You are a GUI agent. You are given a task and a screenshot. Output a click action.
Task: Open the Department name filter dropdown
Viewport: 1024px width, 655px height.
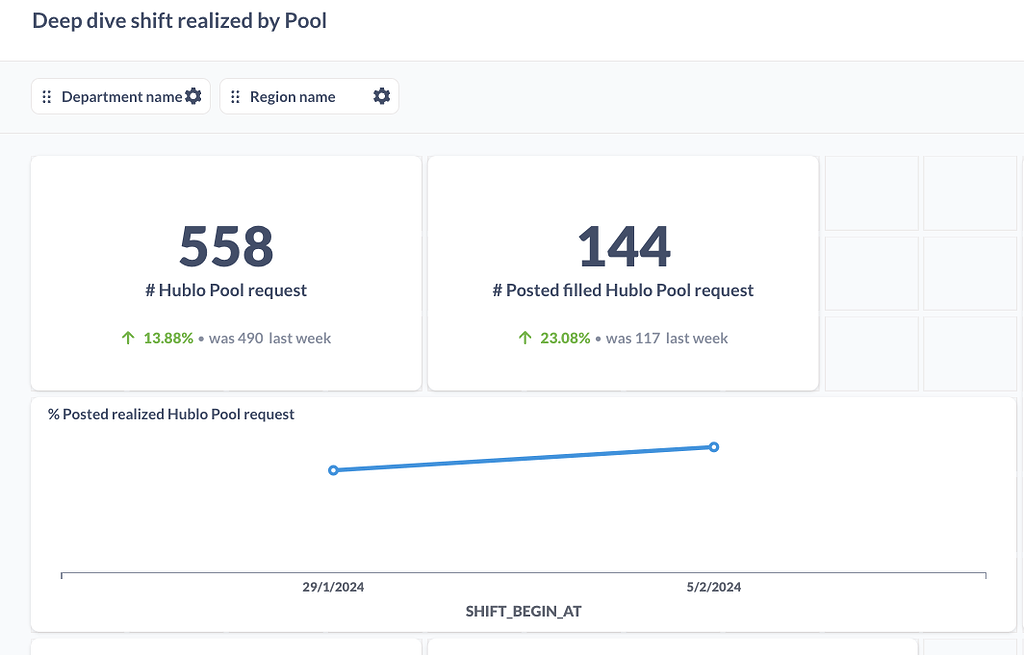click(120, 96)
